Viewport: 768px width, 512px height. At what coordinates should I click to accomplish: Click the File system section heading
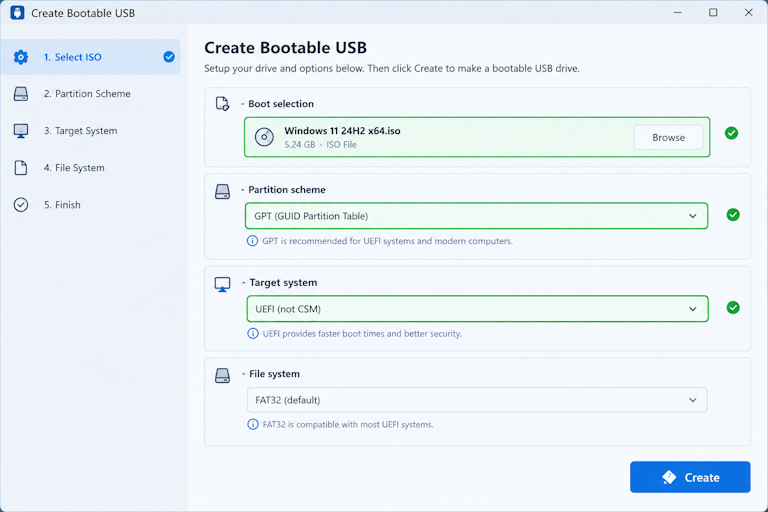(274, 374)
